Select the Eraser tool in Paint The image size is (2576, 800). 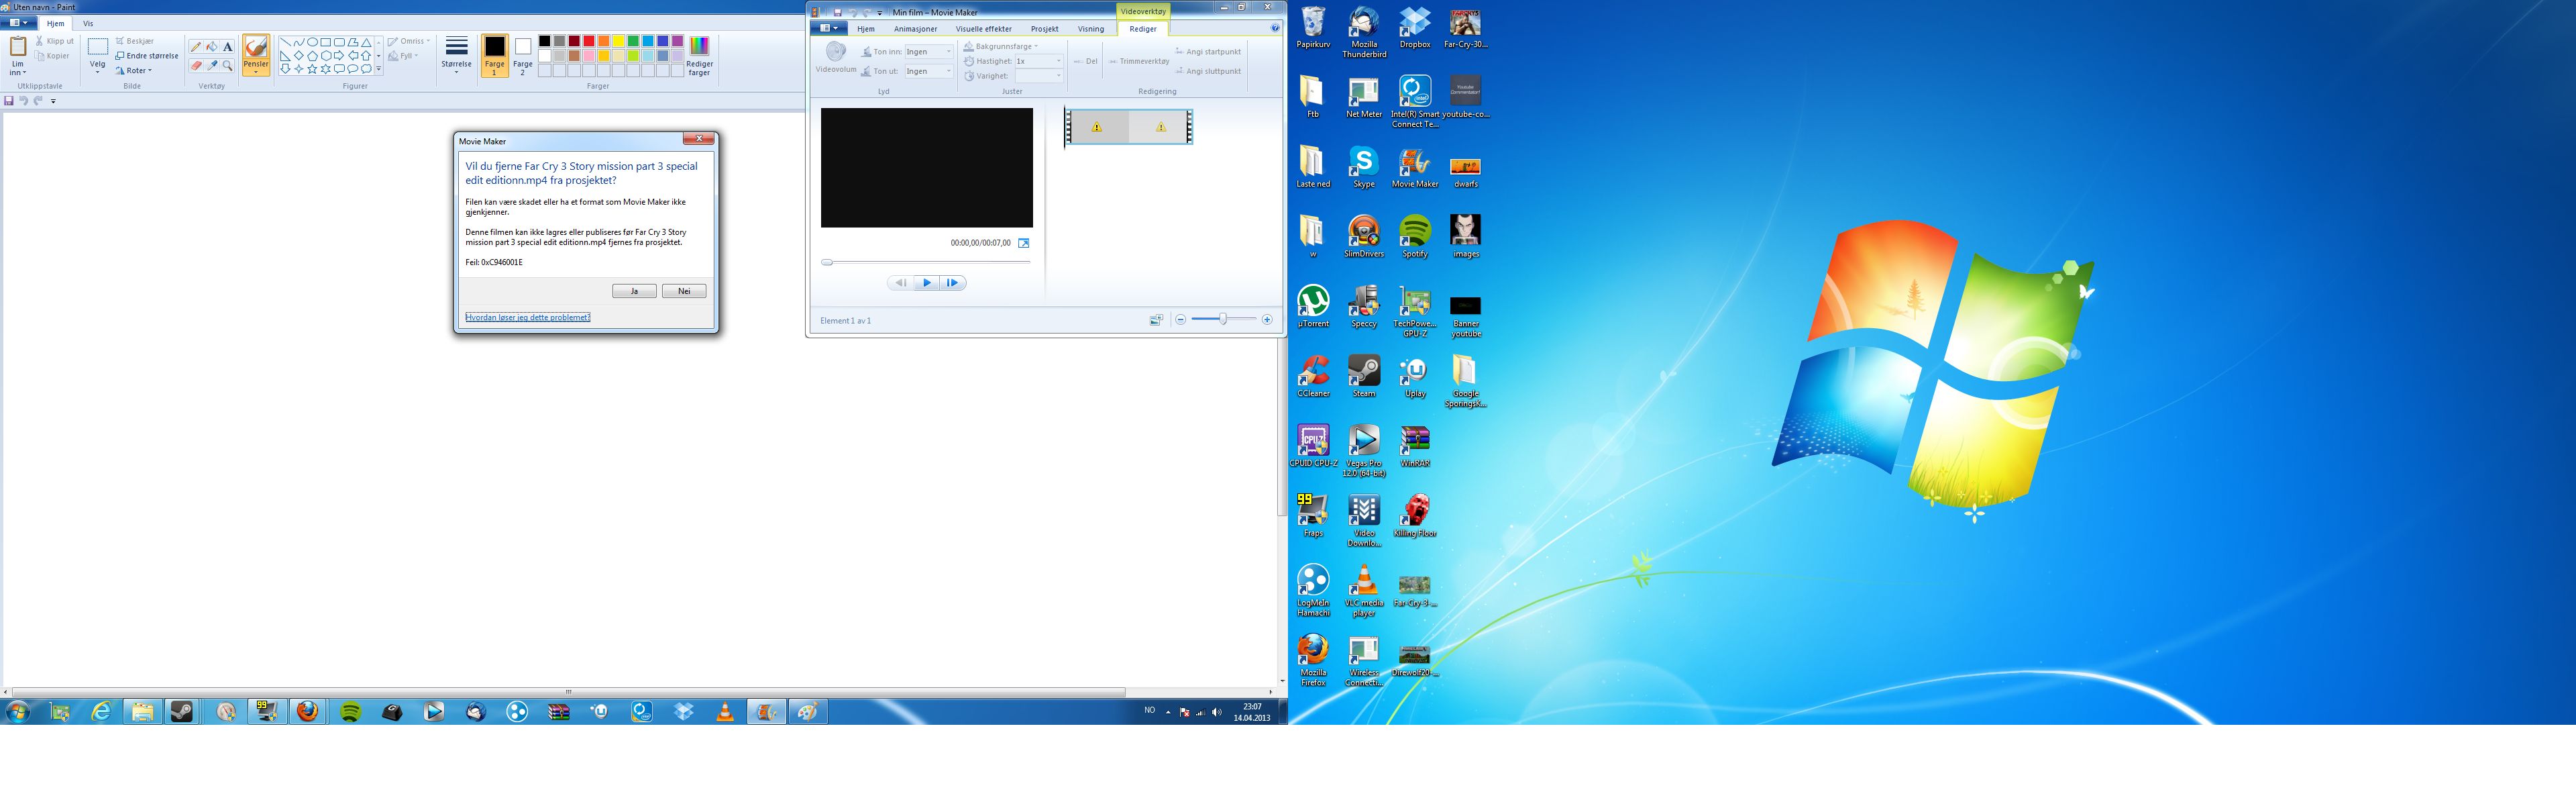[196, 66]
